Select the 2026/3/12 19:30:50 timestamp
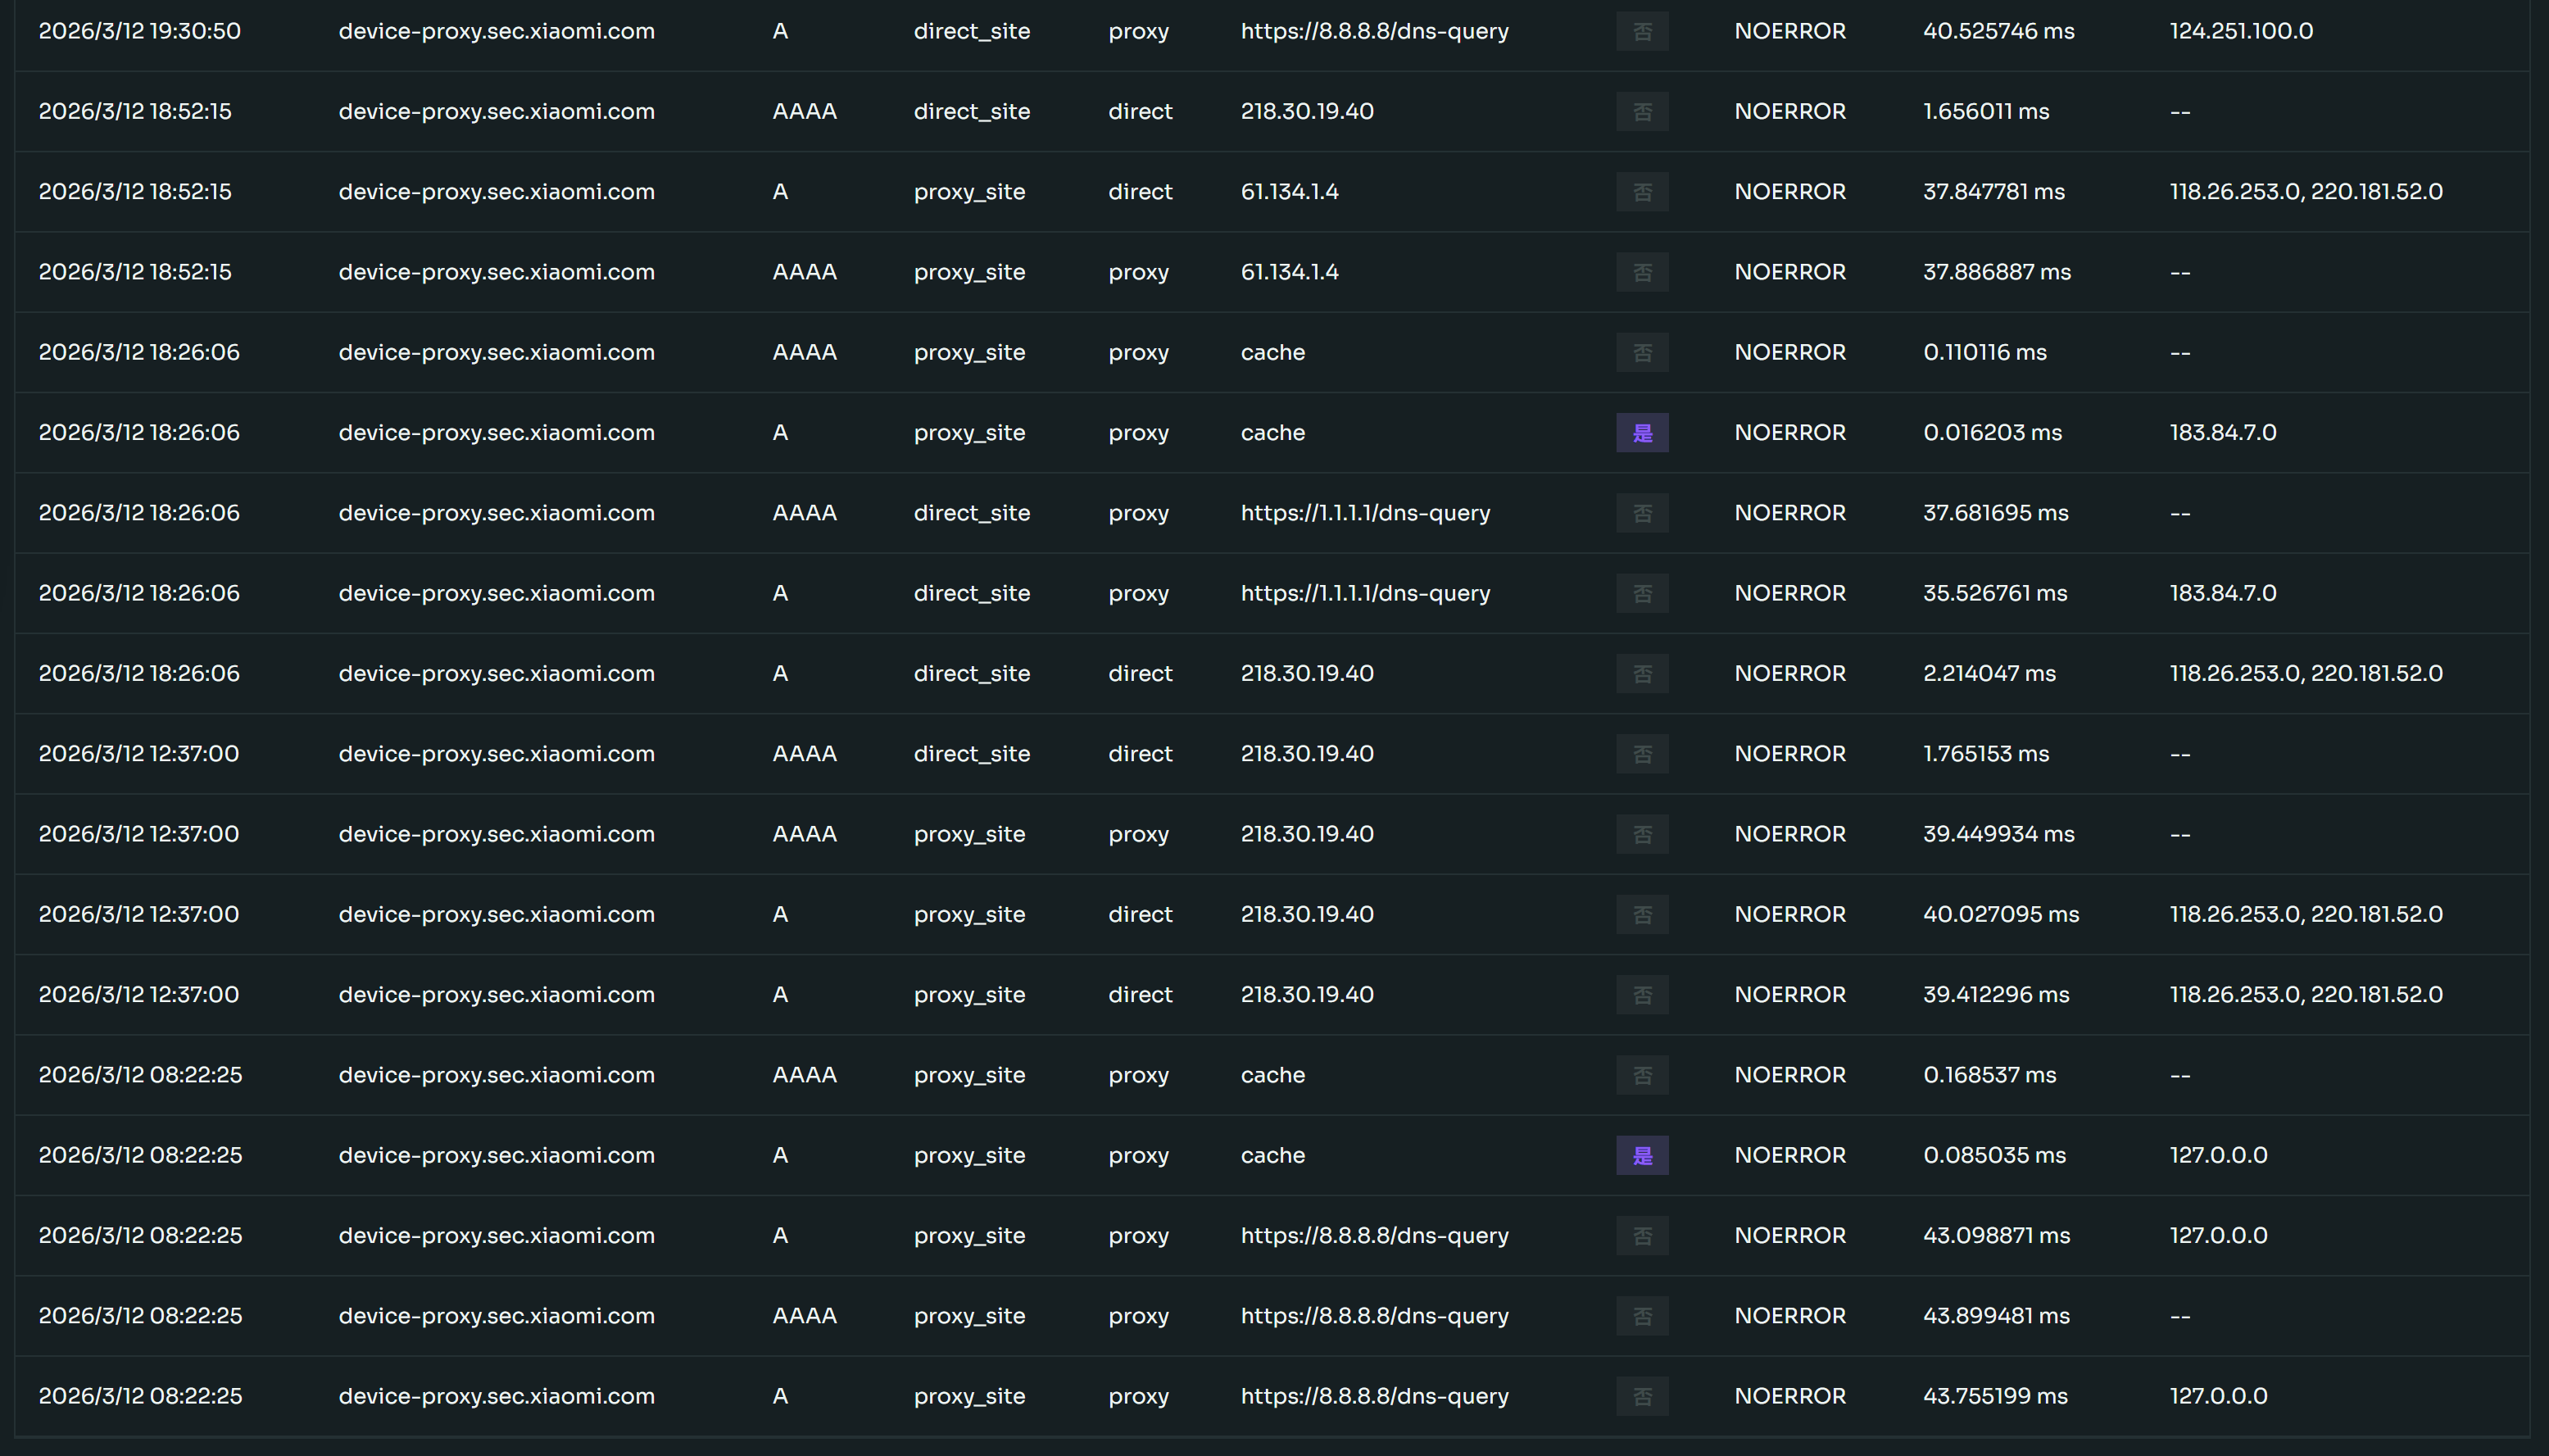 (139, 31)
